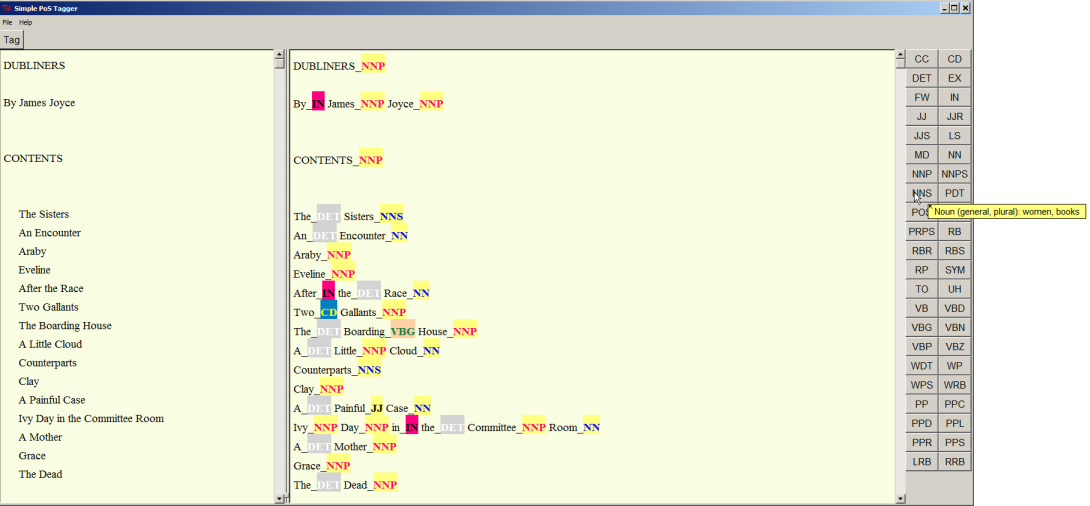Open the Help menu
Viewport: 1090px width, 506px height.
[x=26, y=22]
